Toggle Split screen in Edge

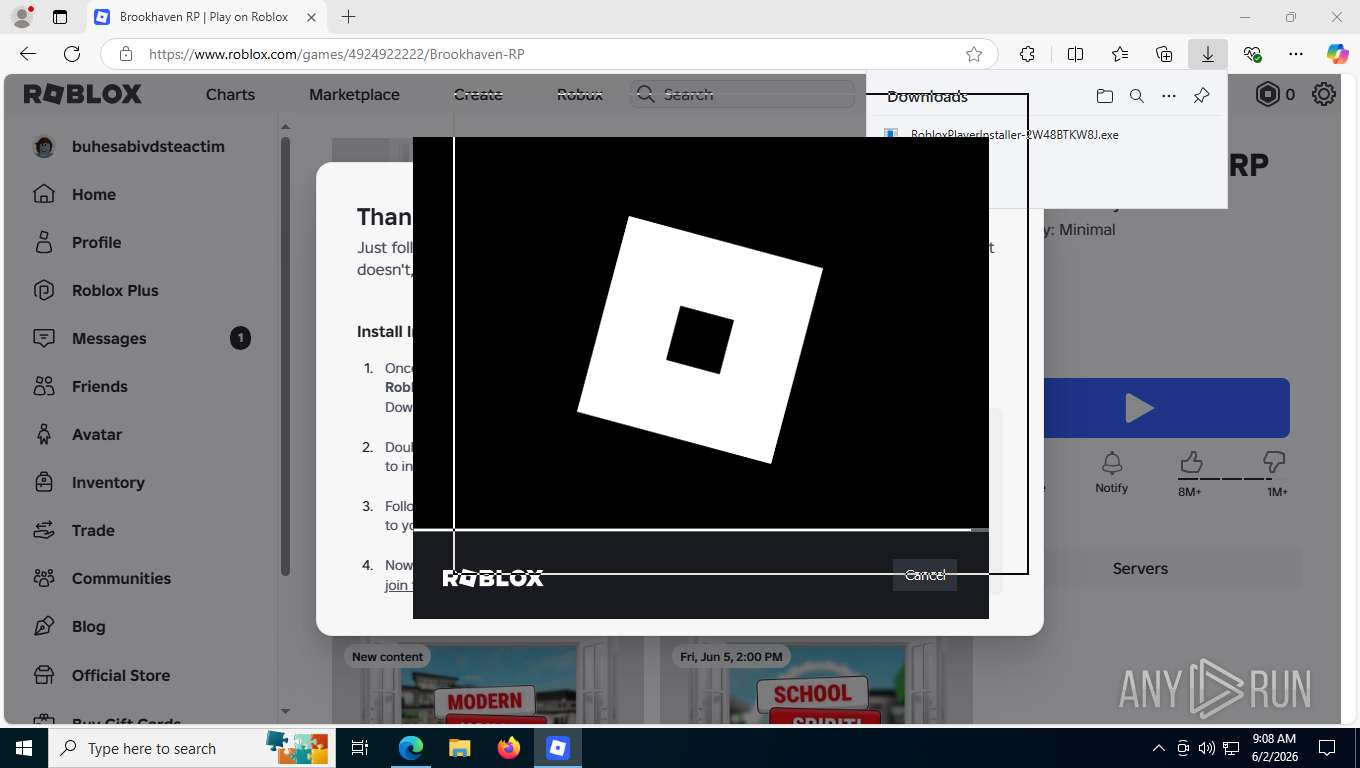coord(1075,54)
